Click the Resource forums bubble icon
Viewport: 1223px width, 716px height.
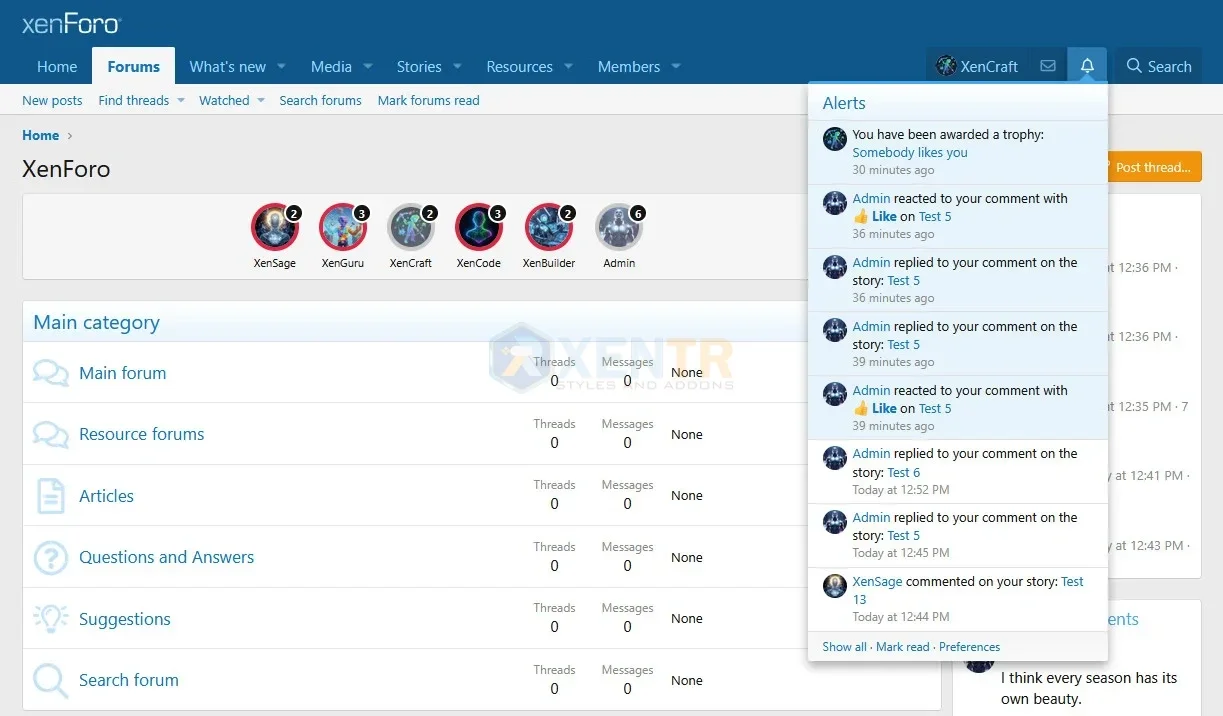click(50, 434)
